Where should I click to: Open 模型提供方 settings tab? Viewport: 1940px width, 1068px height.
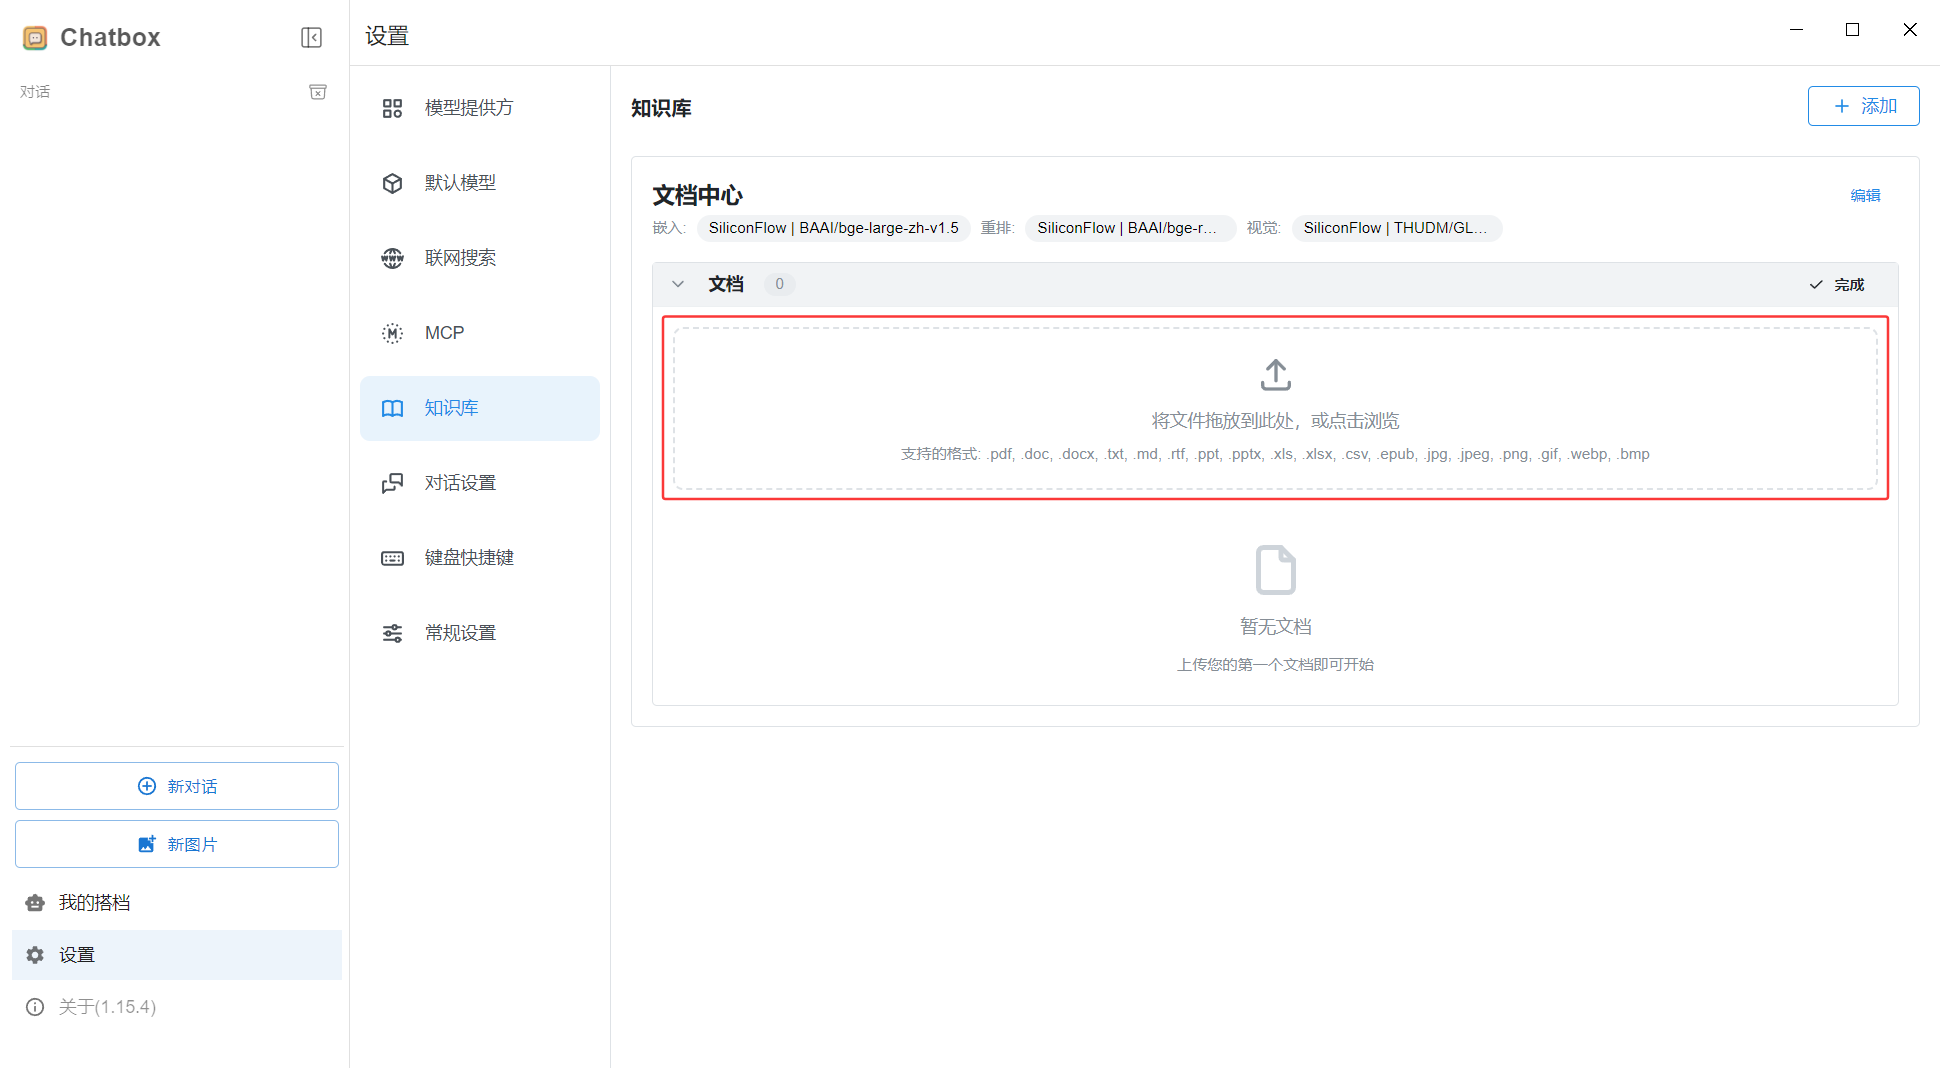pos(468,108)
